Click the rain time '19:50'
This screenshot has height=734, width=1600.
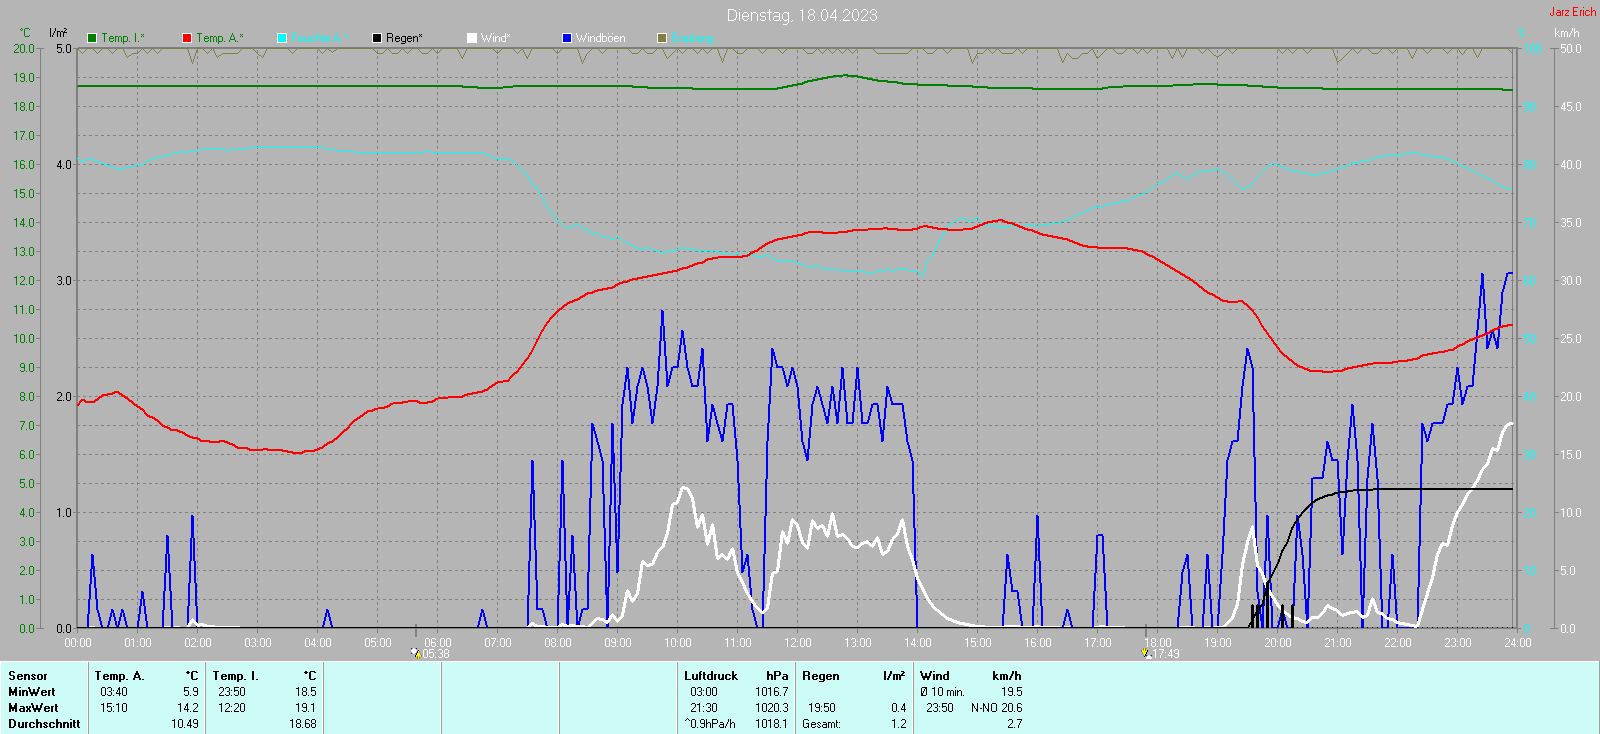[x=822, y=708]
